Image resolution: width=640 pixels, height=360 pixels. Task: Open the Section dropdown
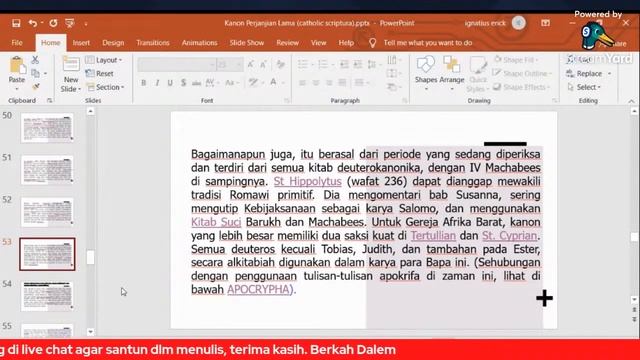coord(105,87)
